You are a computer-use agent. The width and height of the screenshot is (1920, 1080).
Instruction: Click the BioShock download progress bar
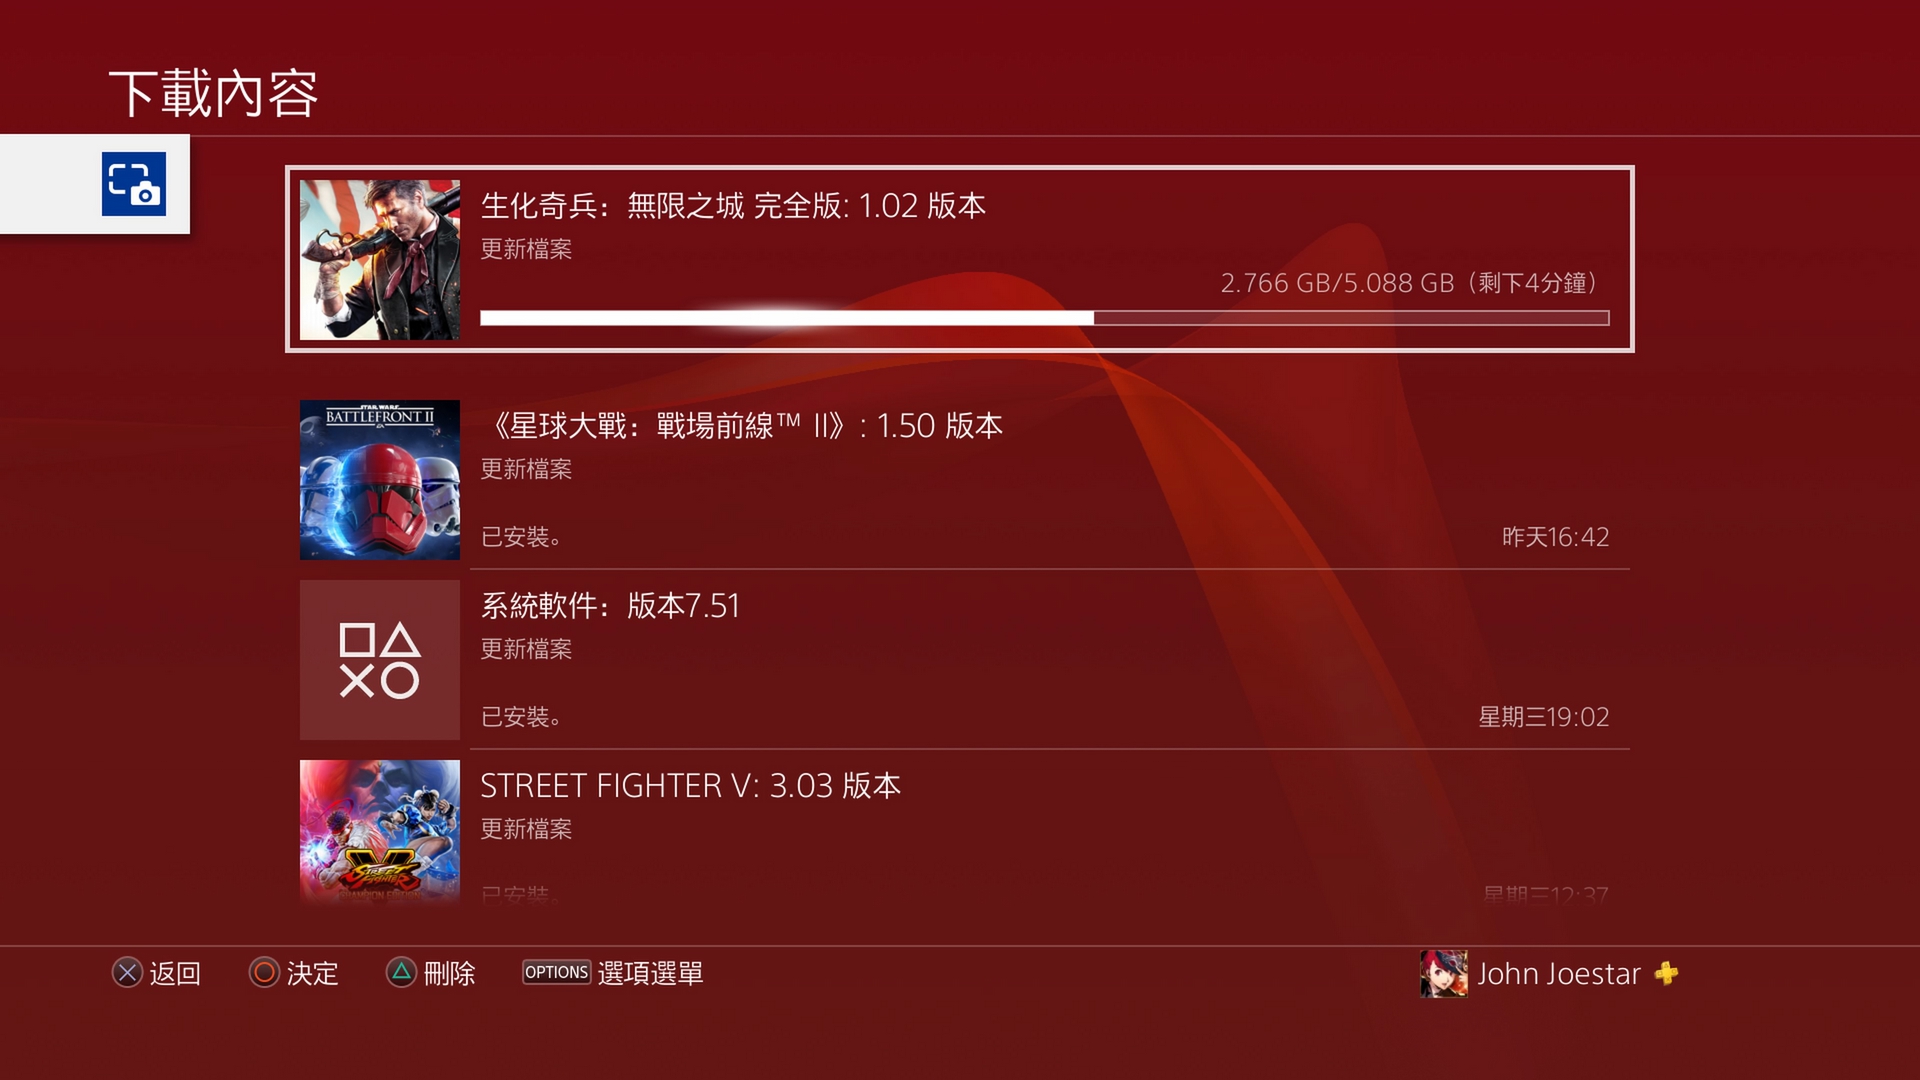point(1045,318)
